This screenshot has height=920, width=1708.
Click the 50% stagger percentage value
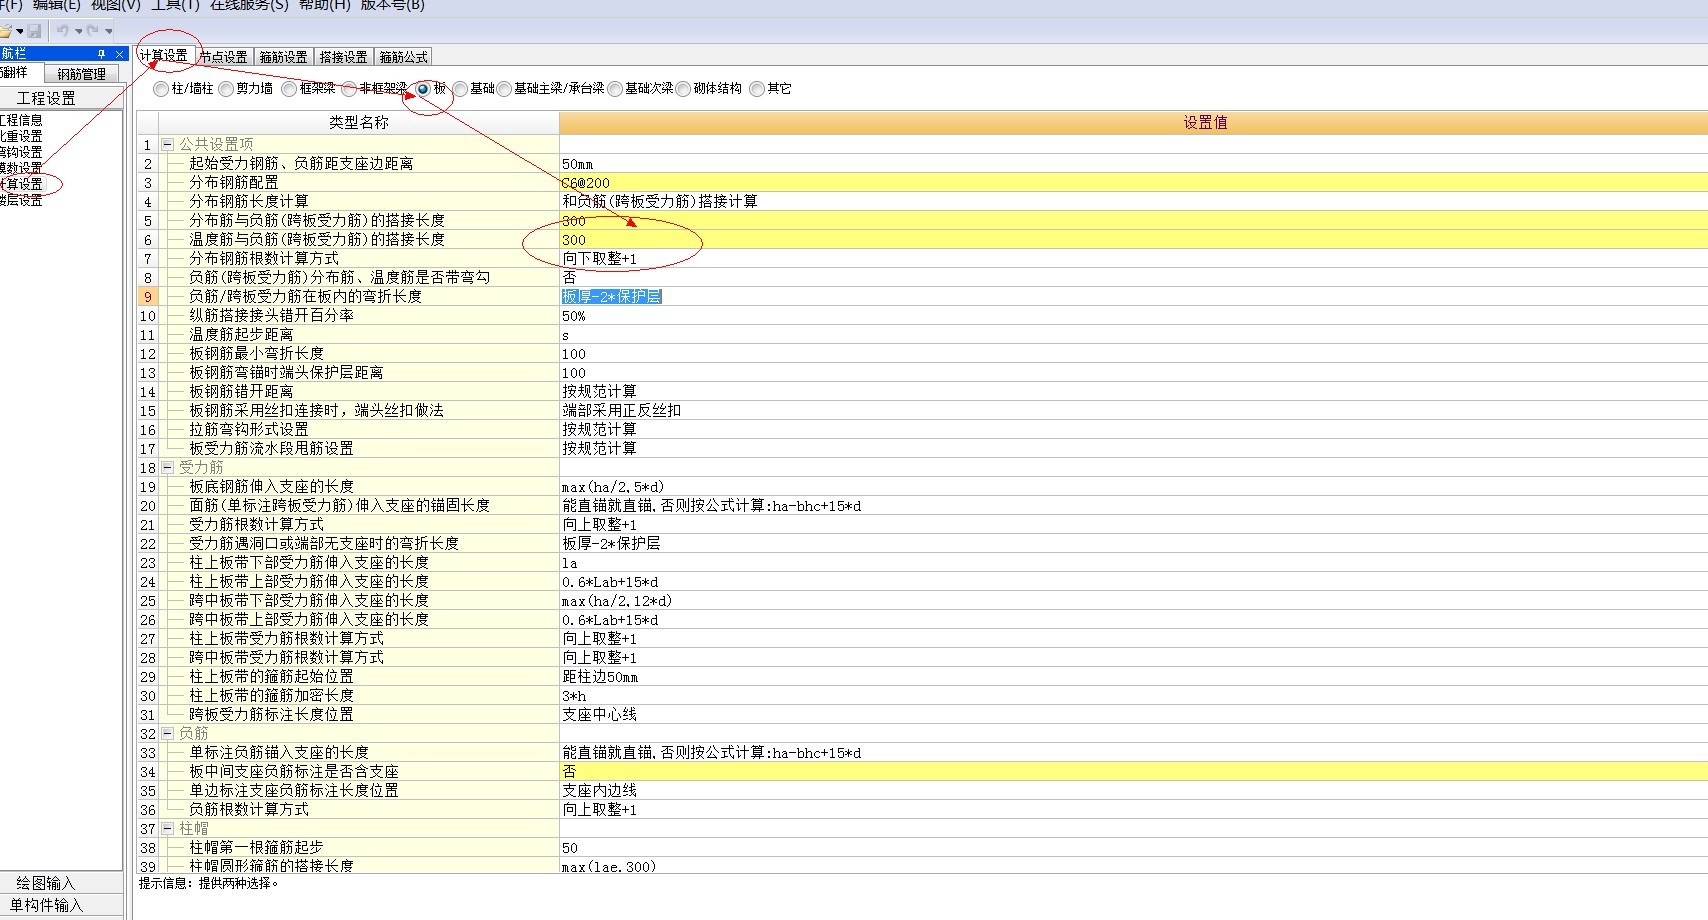pyautogui.click(x=1134, y=316)
